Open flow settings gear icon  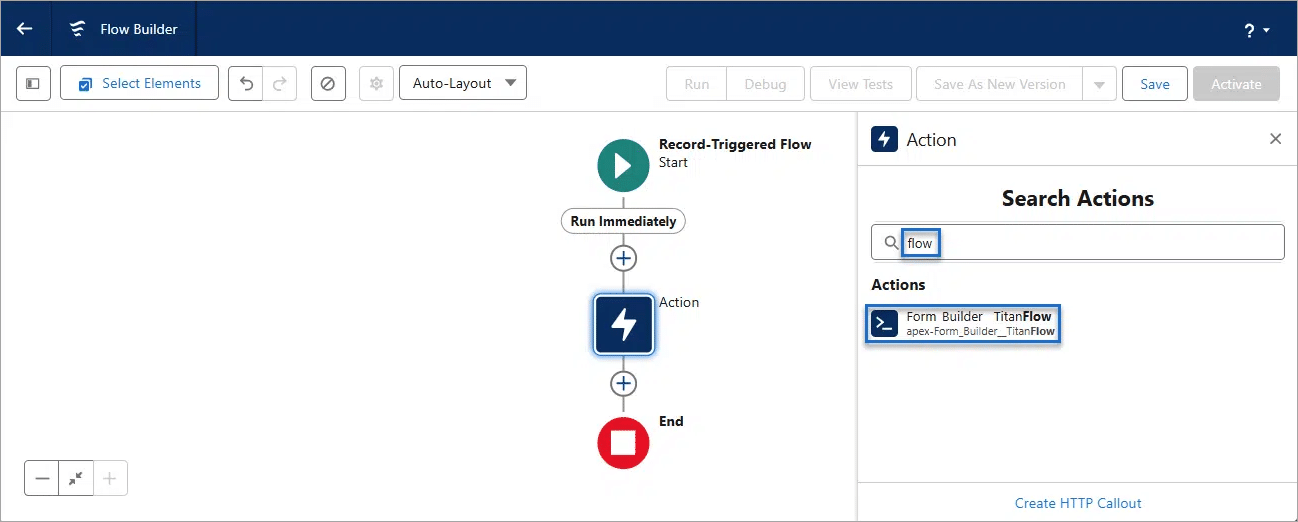(376, 84)
